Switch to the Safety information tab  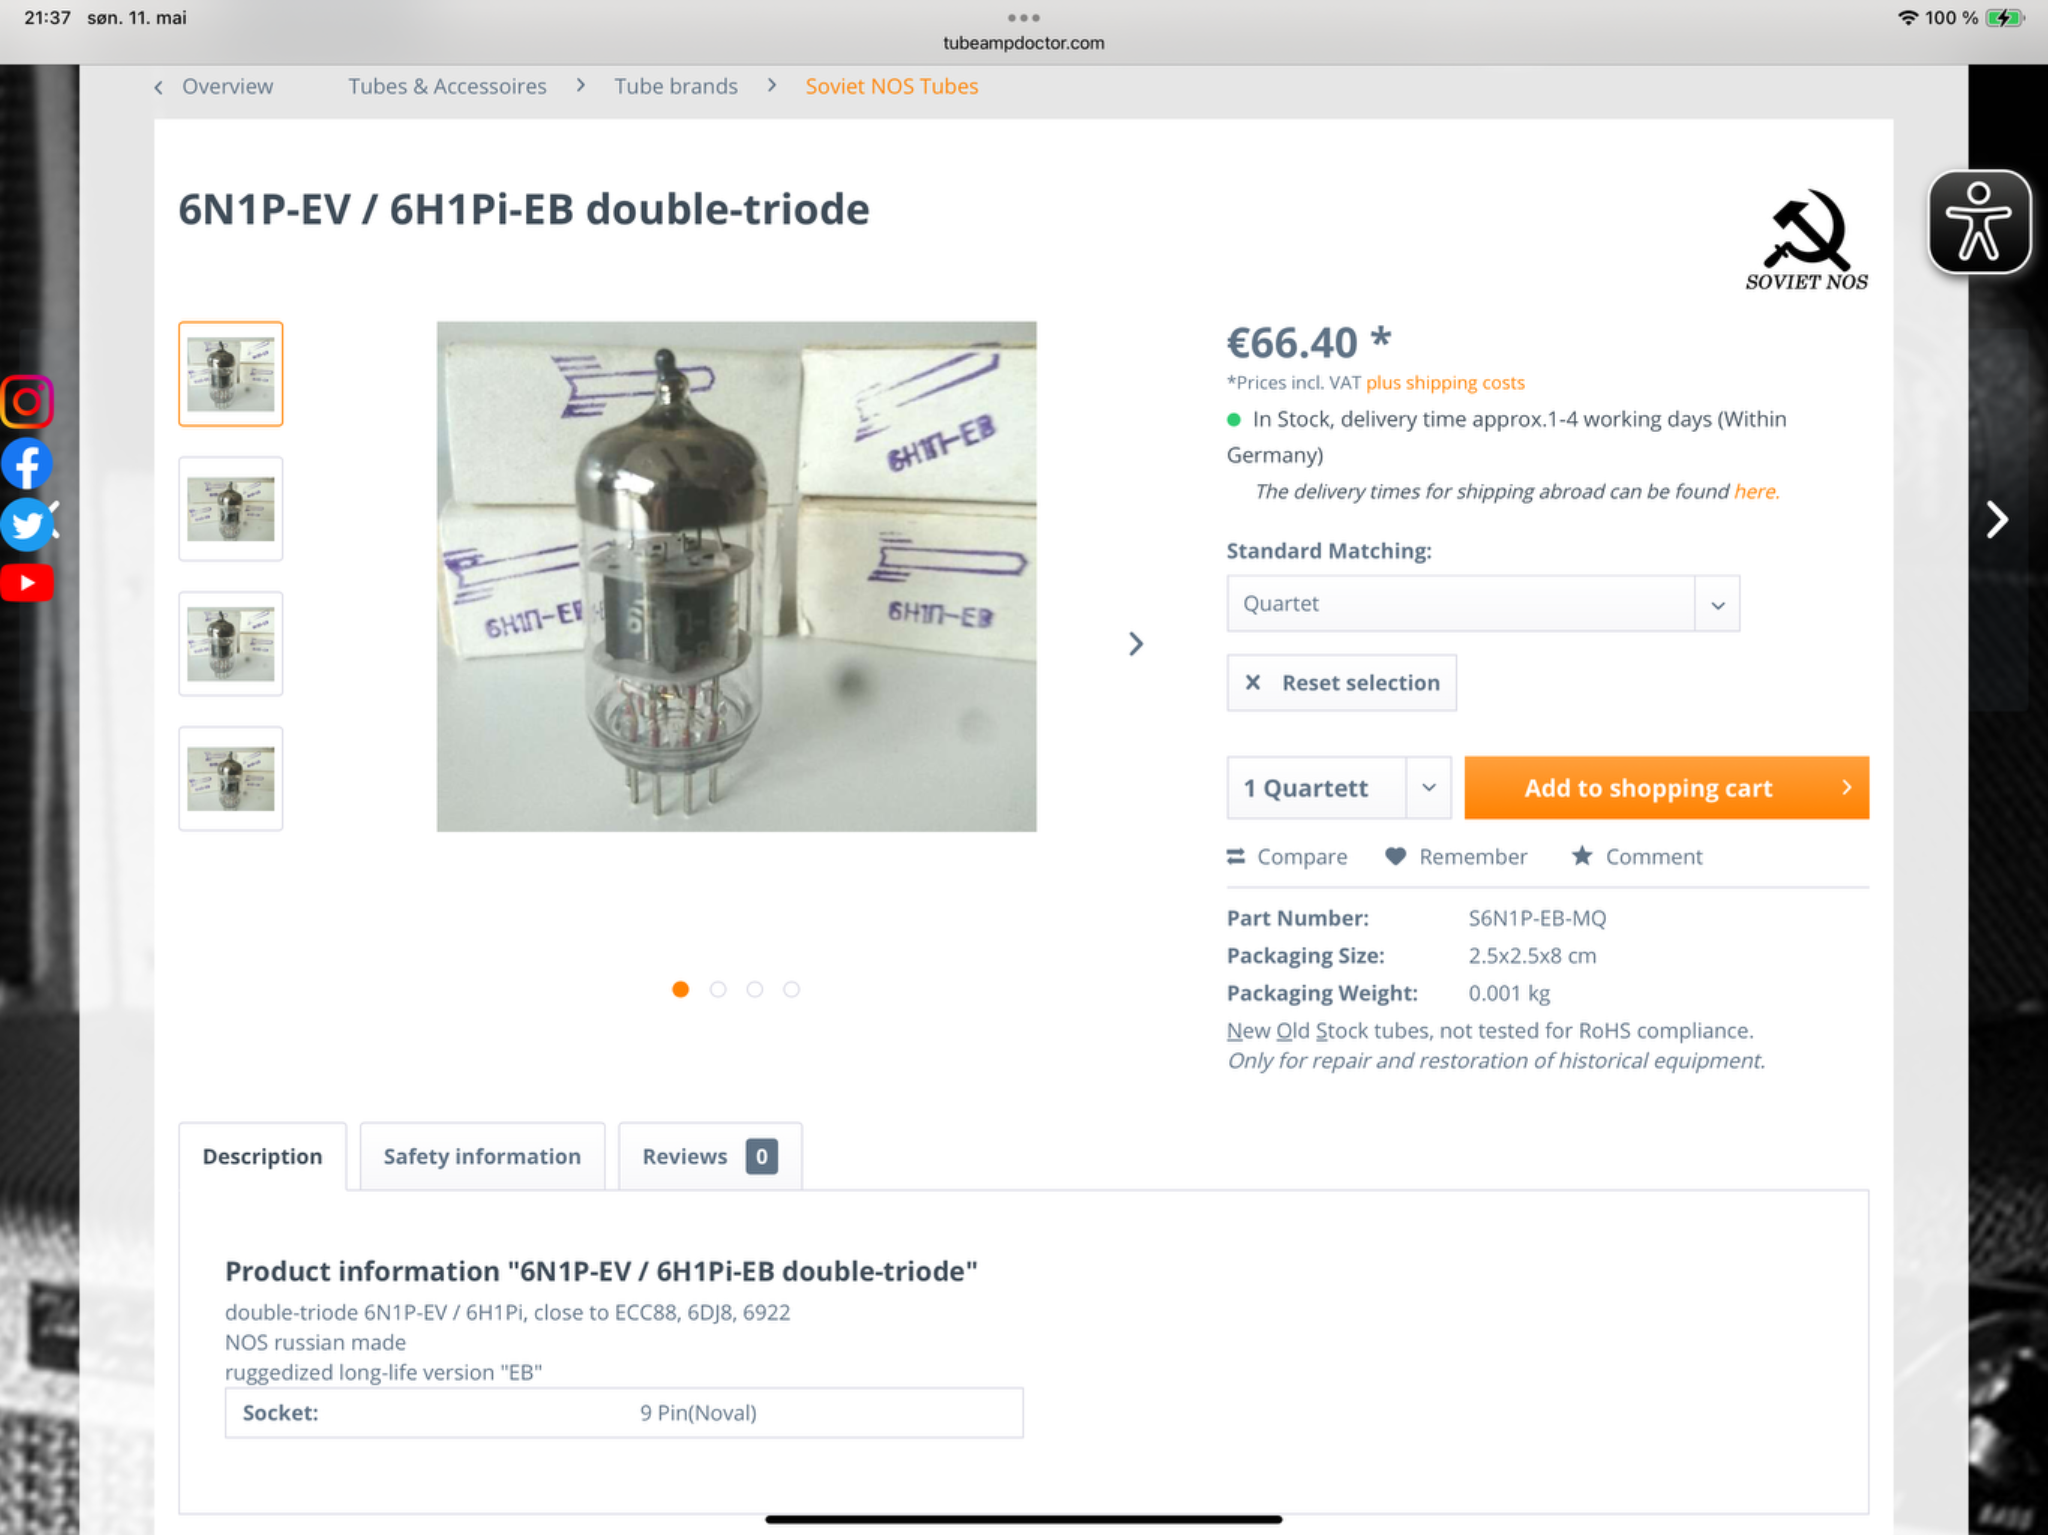coord(482,1157)
